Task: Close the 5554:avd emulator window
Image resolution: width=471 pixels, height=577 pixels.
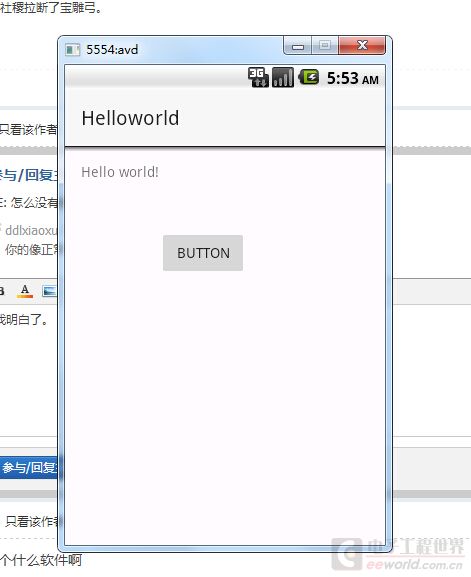Action: (362, 46)
